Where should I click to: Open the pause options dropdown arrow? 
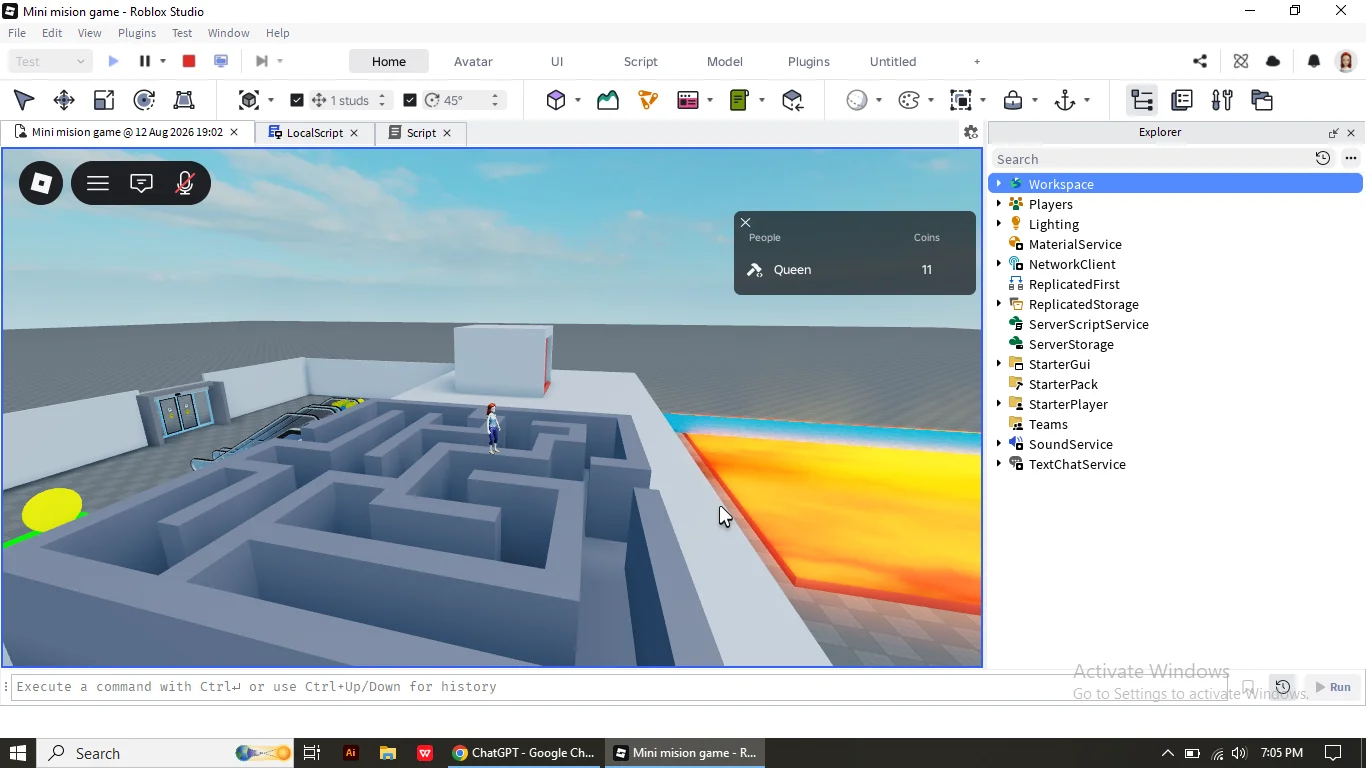[163, 61]
